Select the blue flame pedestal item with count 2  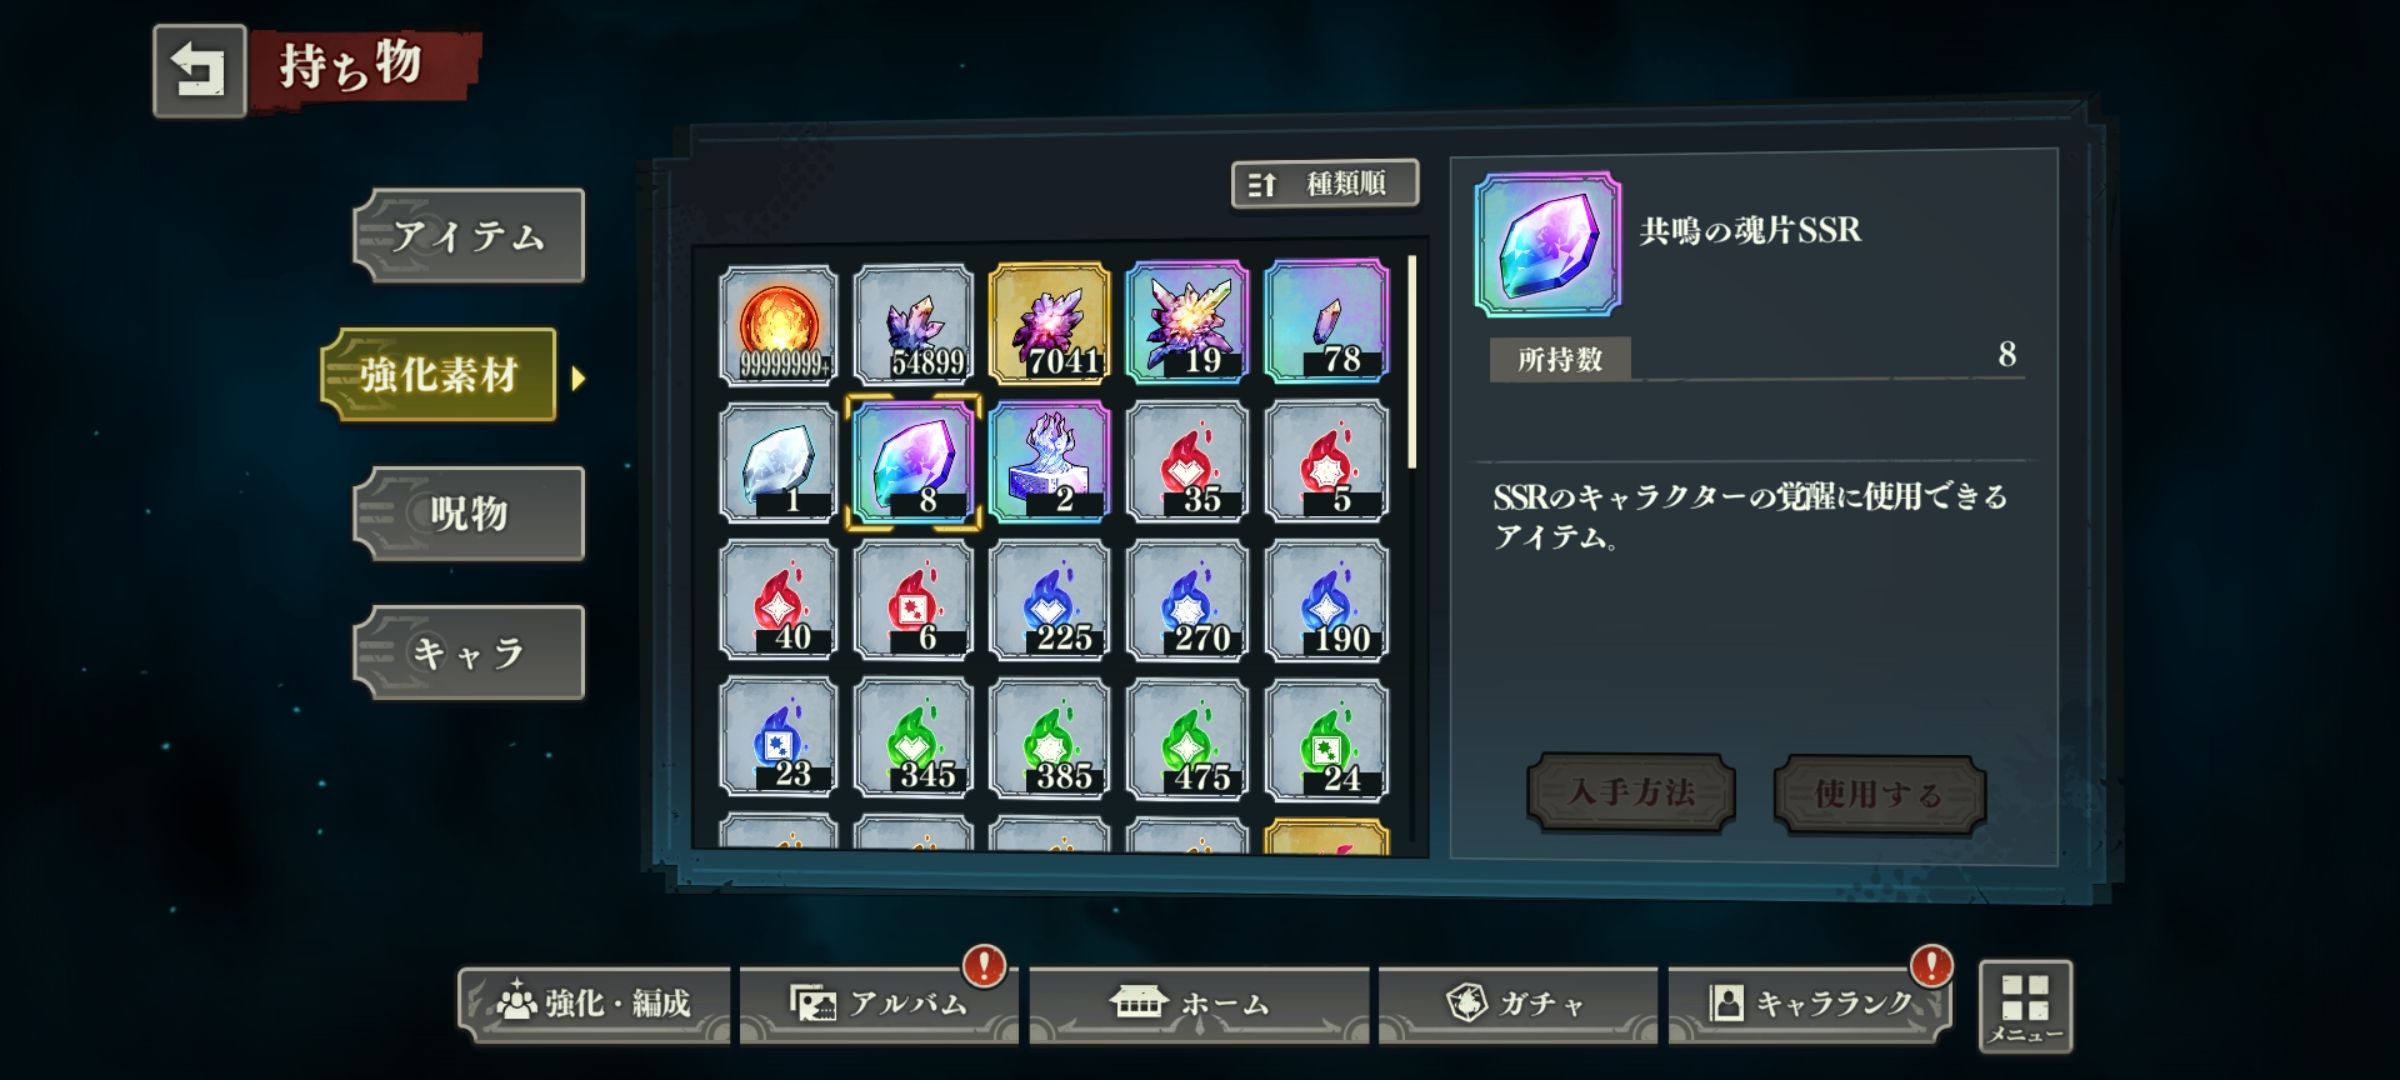click(x=1050, y=462)
